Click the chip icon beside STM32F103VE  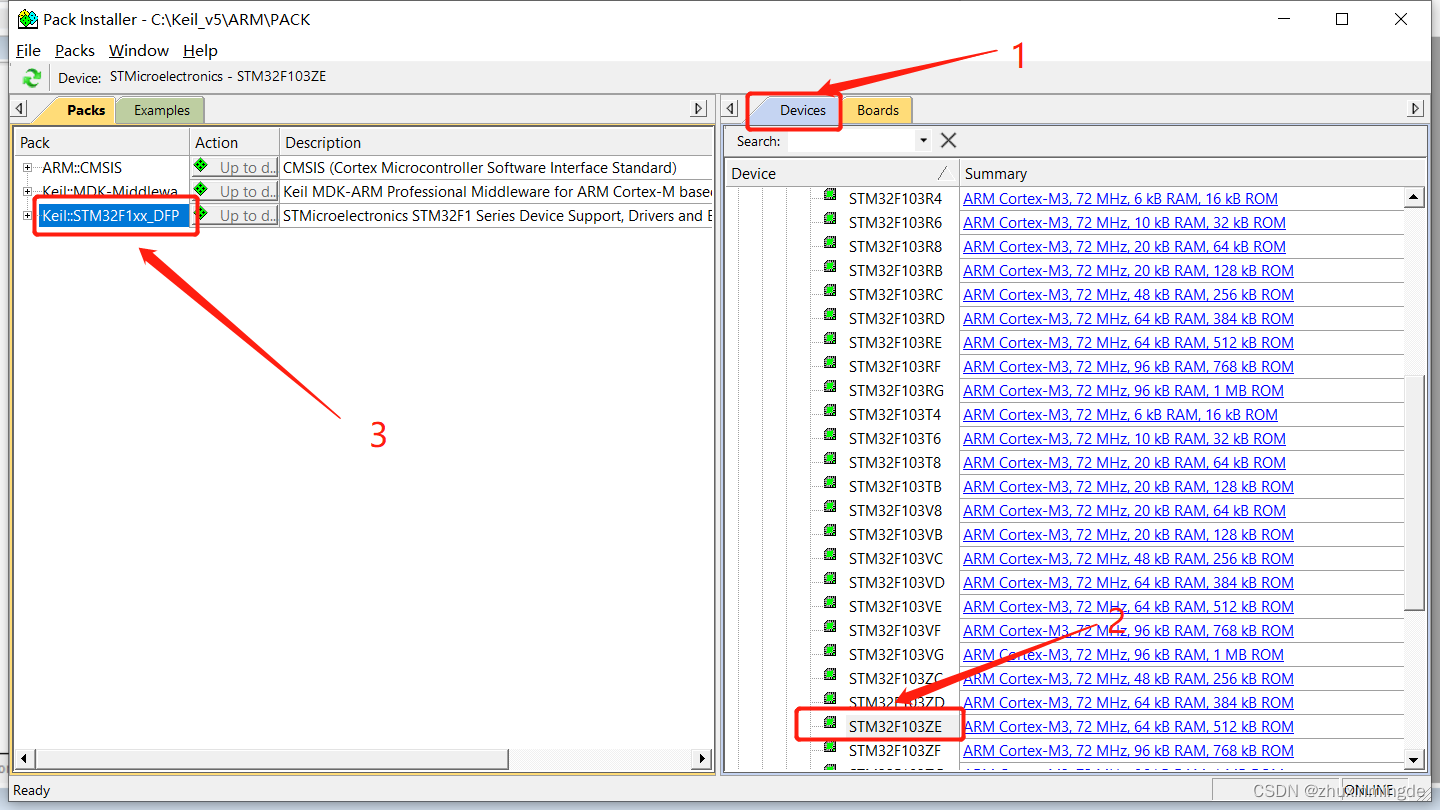[830, 604]
